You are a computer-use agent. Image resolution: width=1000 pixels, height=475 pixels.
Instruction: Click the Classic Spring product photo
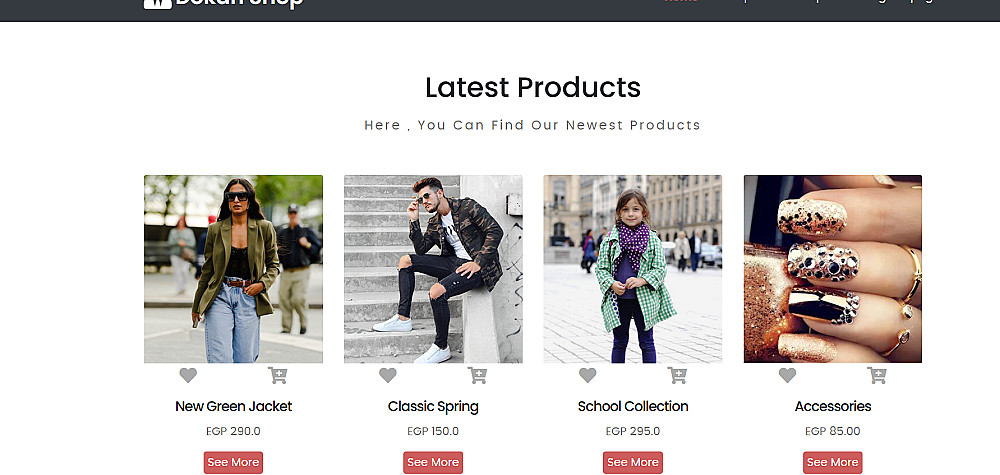(433, 269)
